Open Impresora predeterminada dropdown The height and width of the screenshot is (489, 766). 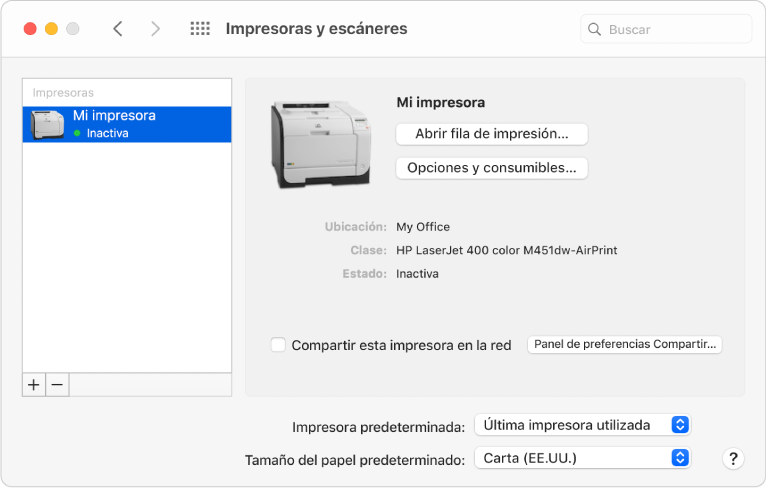click(x=582, y=425)
